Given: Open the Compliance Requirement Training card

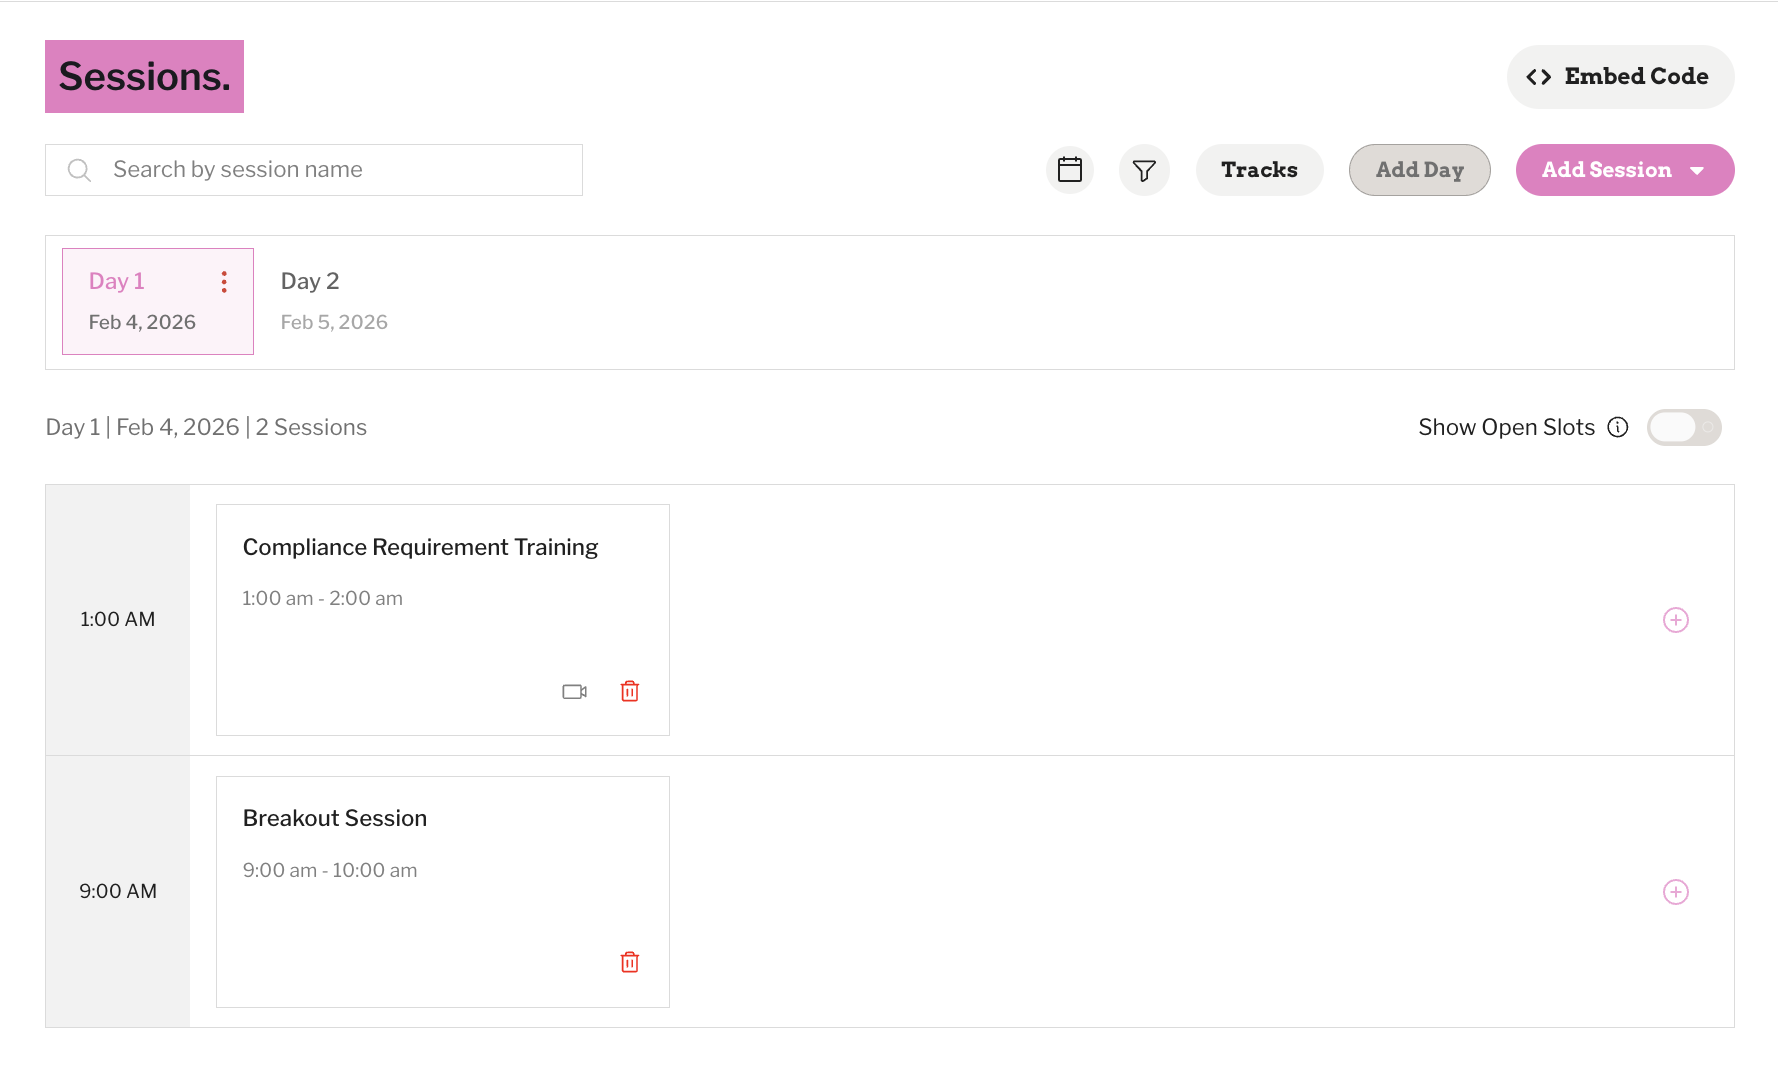Looking at the screenshot, I should point(443,620).
